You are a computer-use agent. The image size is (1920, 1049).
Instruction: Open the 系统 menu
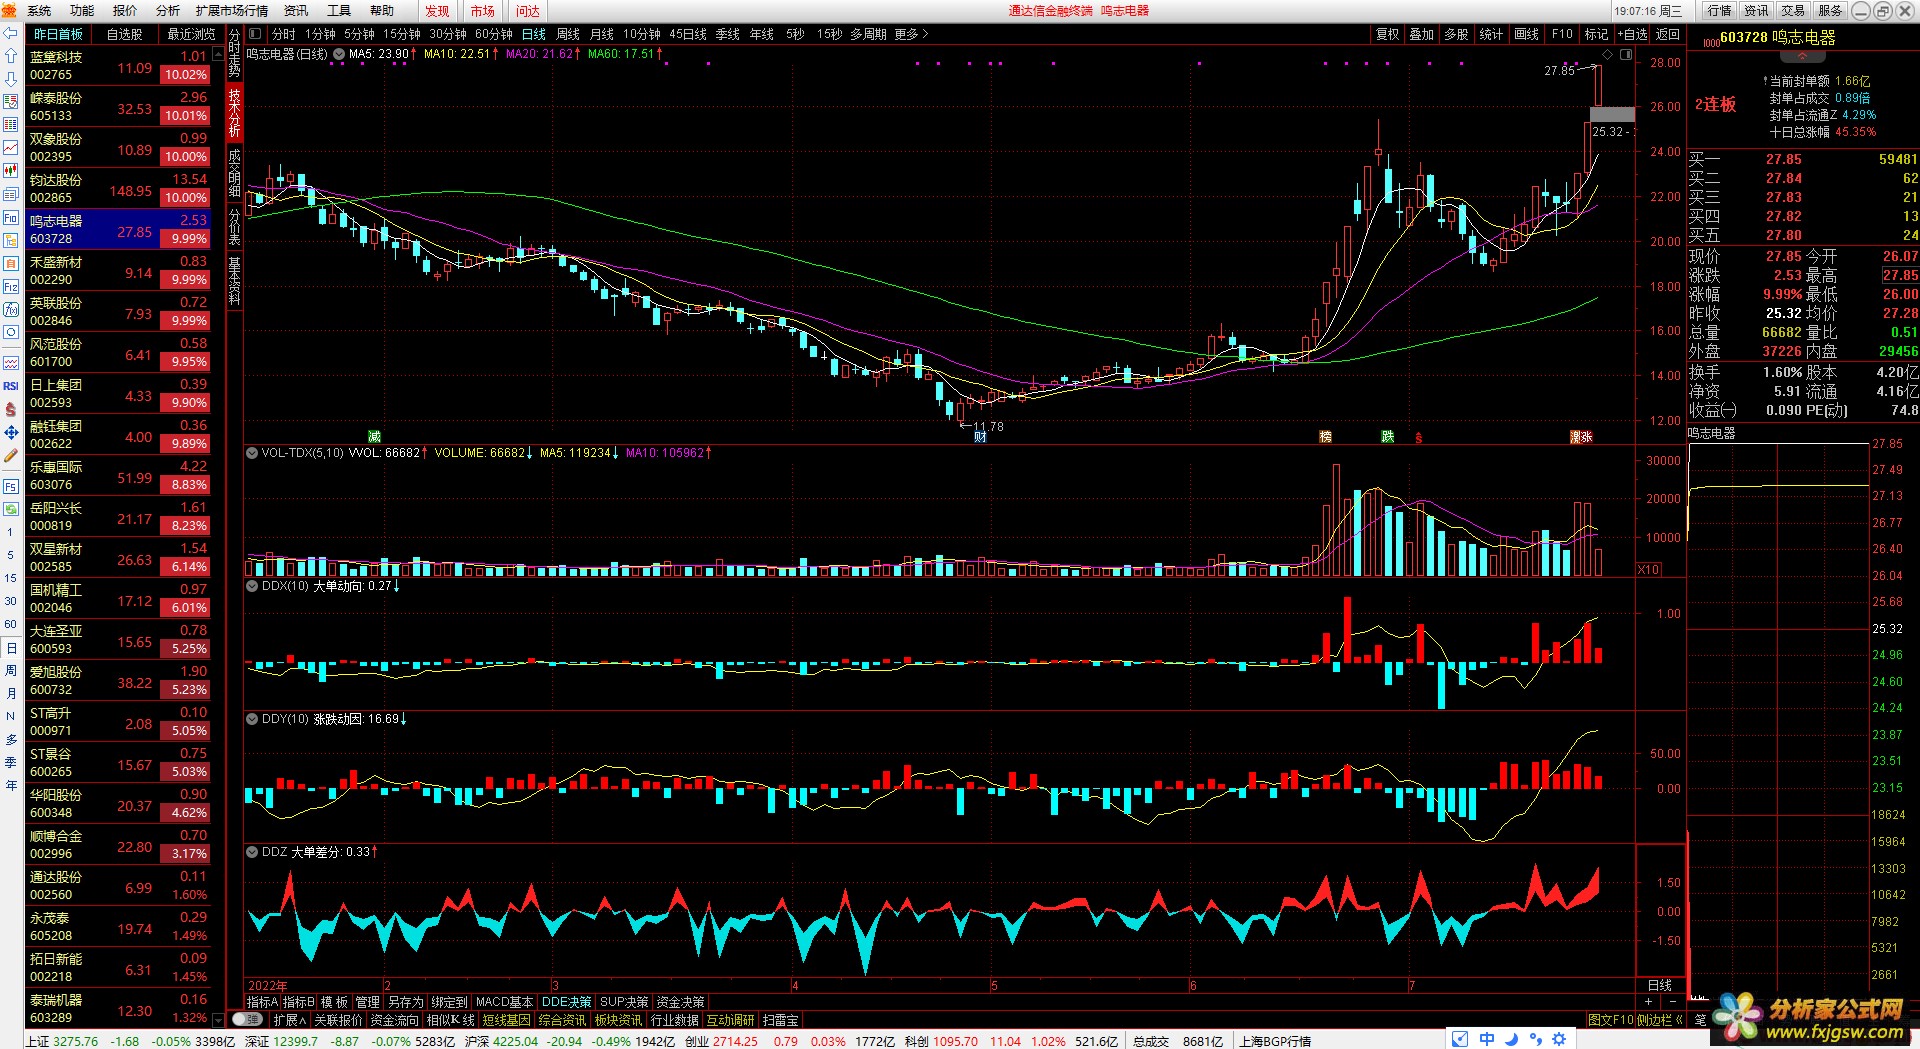tap(39, 10)
